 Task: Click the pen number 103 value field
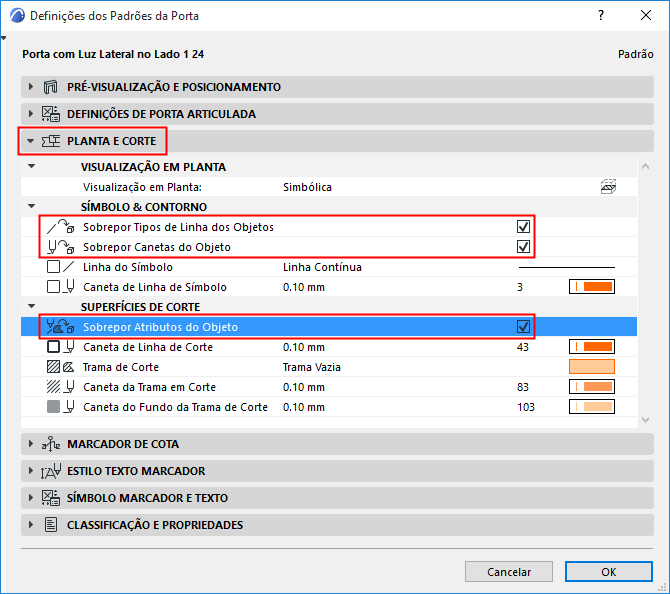coord(526,407)
